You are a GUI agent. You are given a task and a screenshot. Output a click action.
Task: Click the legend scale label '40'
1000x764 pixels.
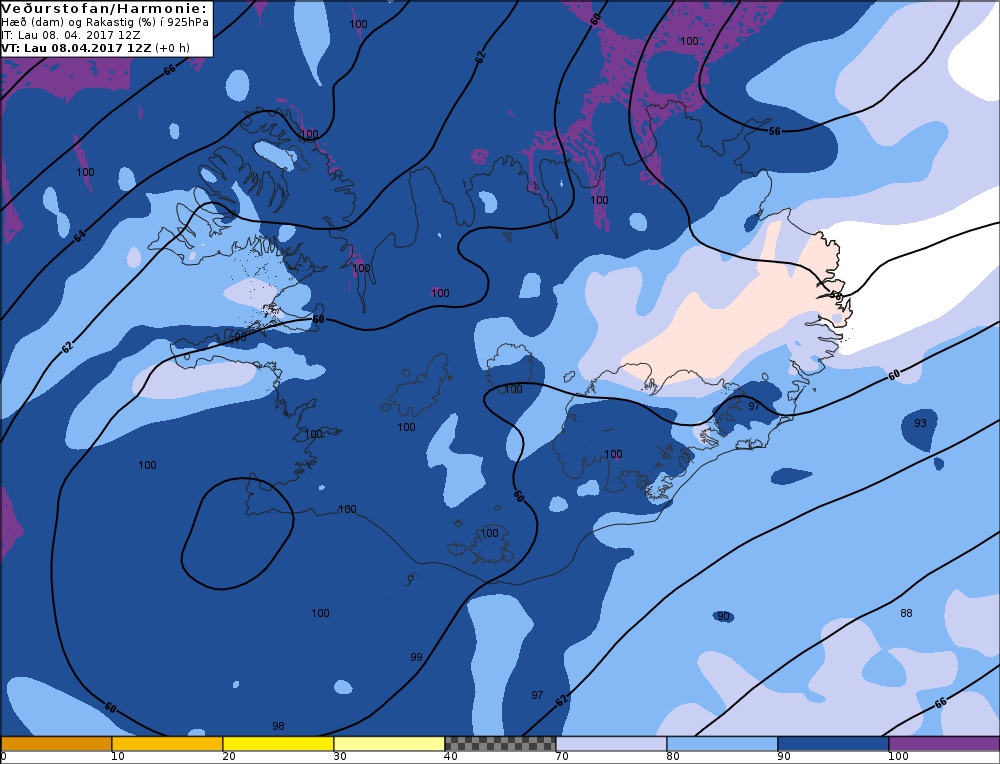coord(451,756)
